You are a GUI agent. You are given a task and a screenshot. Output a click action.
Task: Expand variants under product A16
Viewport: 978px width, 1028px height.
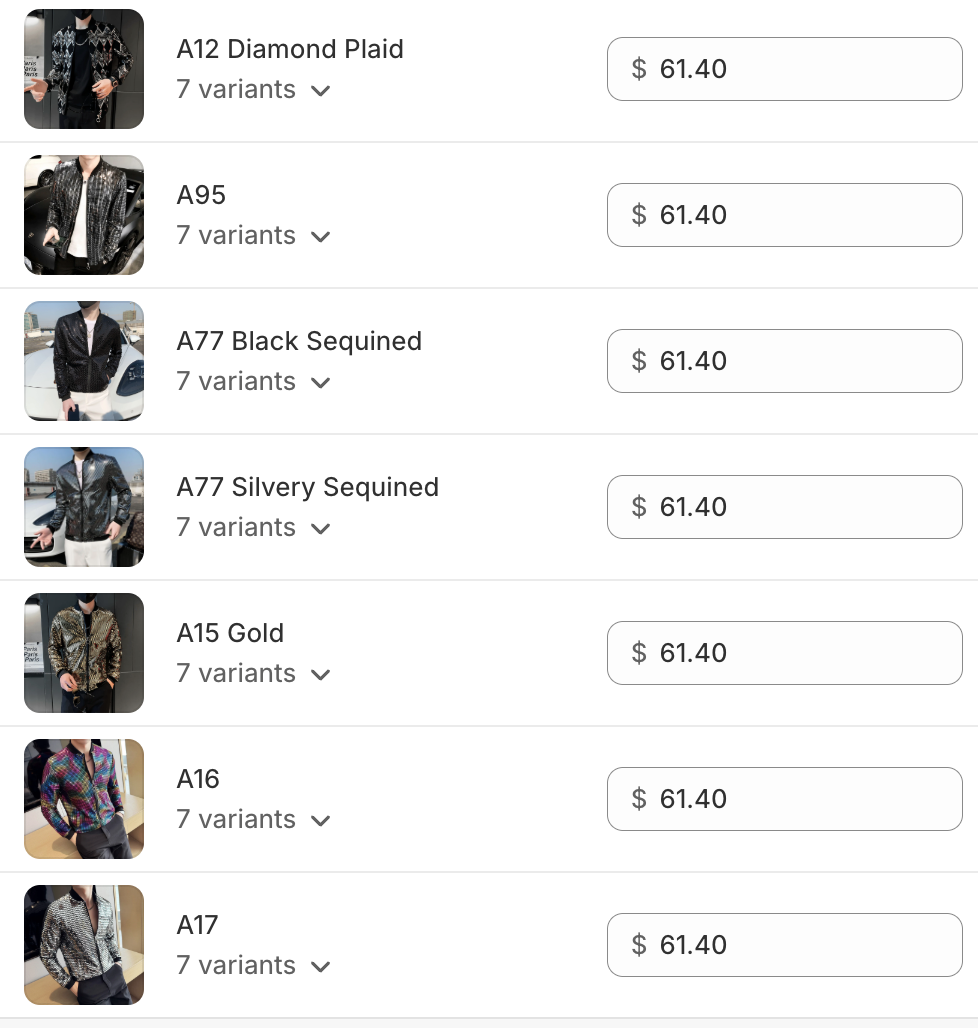[320, 820]
